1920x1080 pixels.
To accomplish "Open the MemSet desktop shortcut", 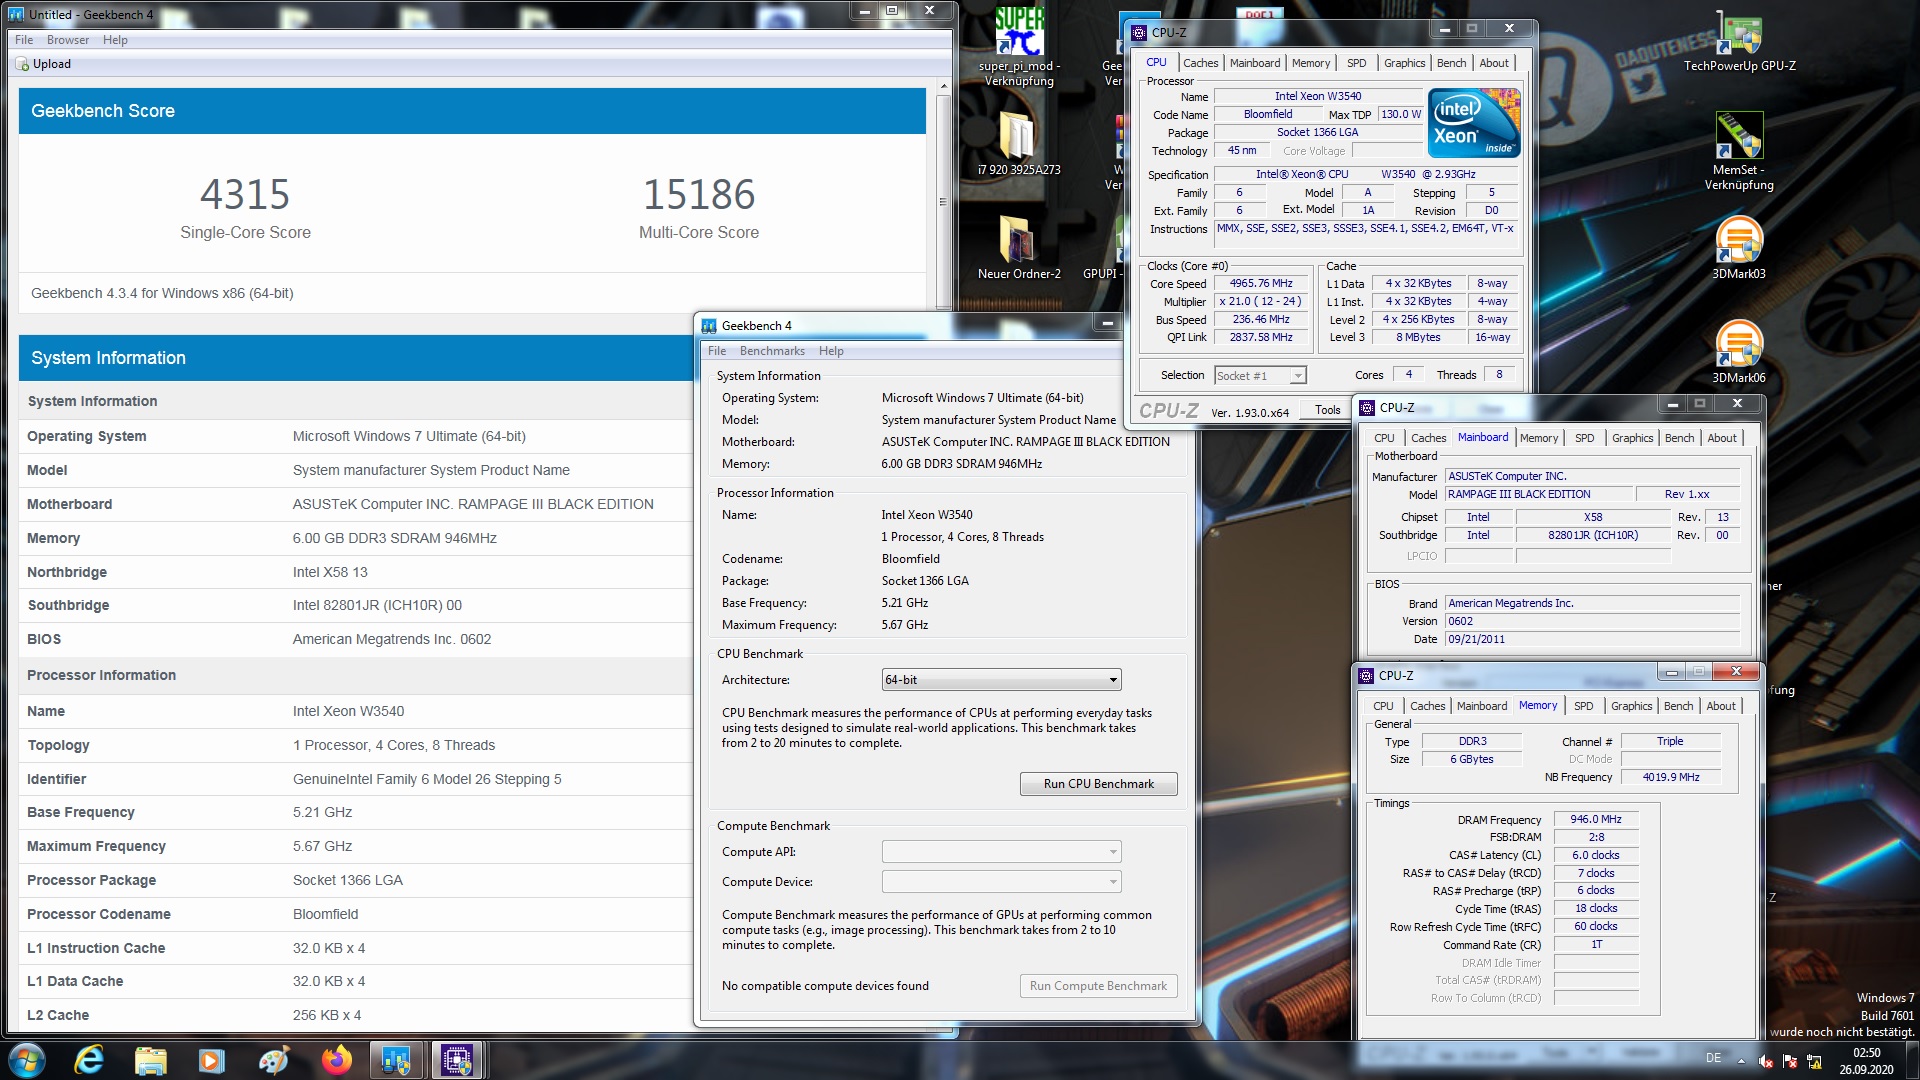I will point(1739,150).
